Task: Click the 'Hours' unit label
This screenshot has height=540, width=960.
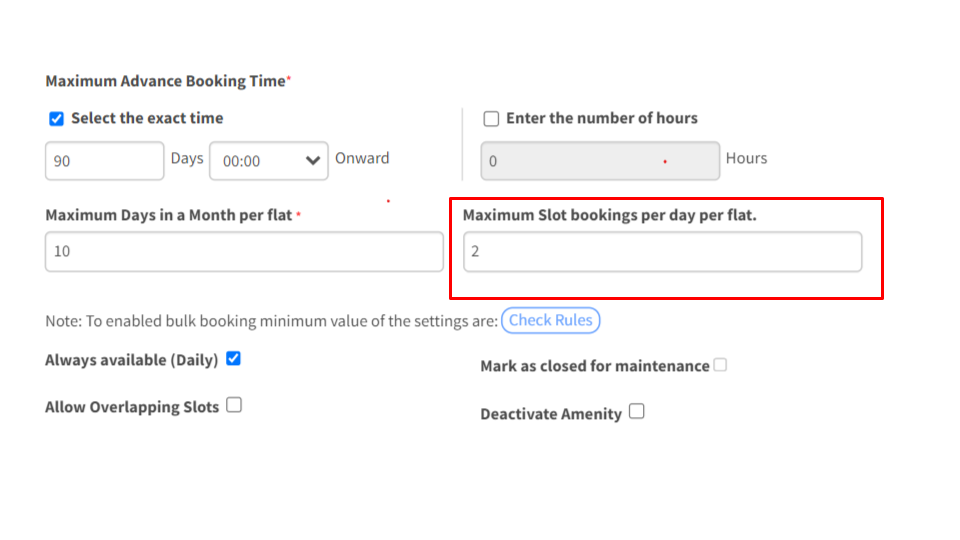Action: [x=746, y=158]
